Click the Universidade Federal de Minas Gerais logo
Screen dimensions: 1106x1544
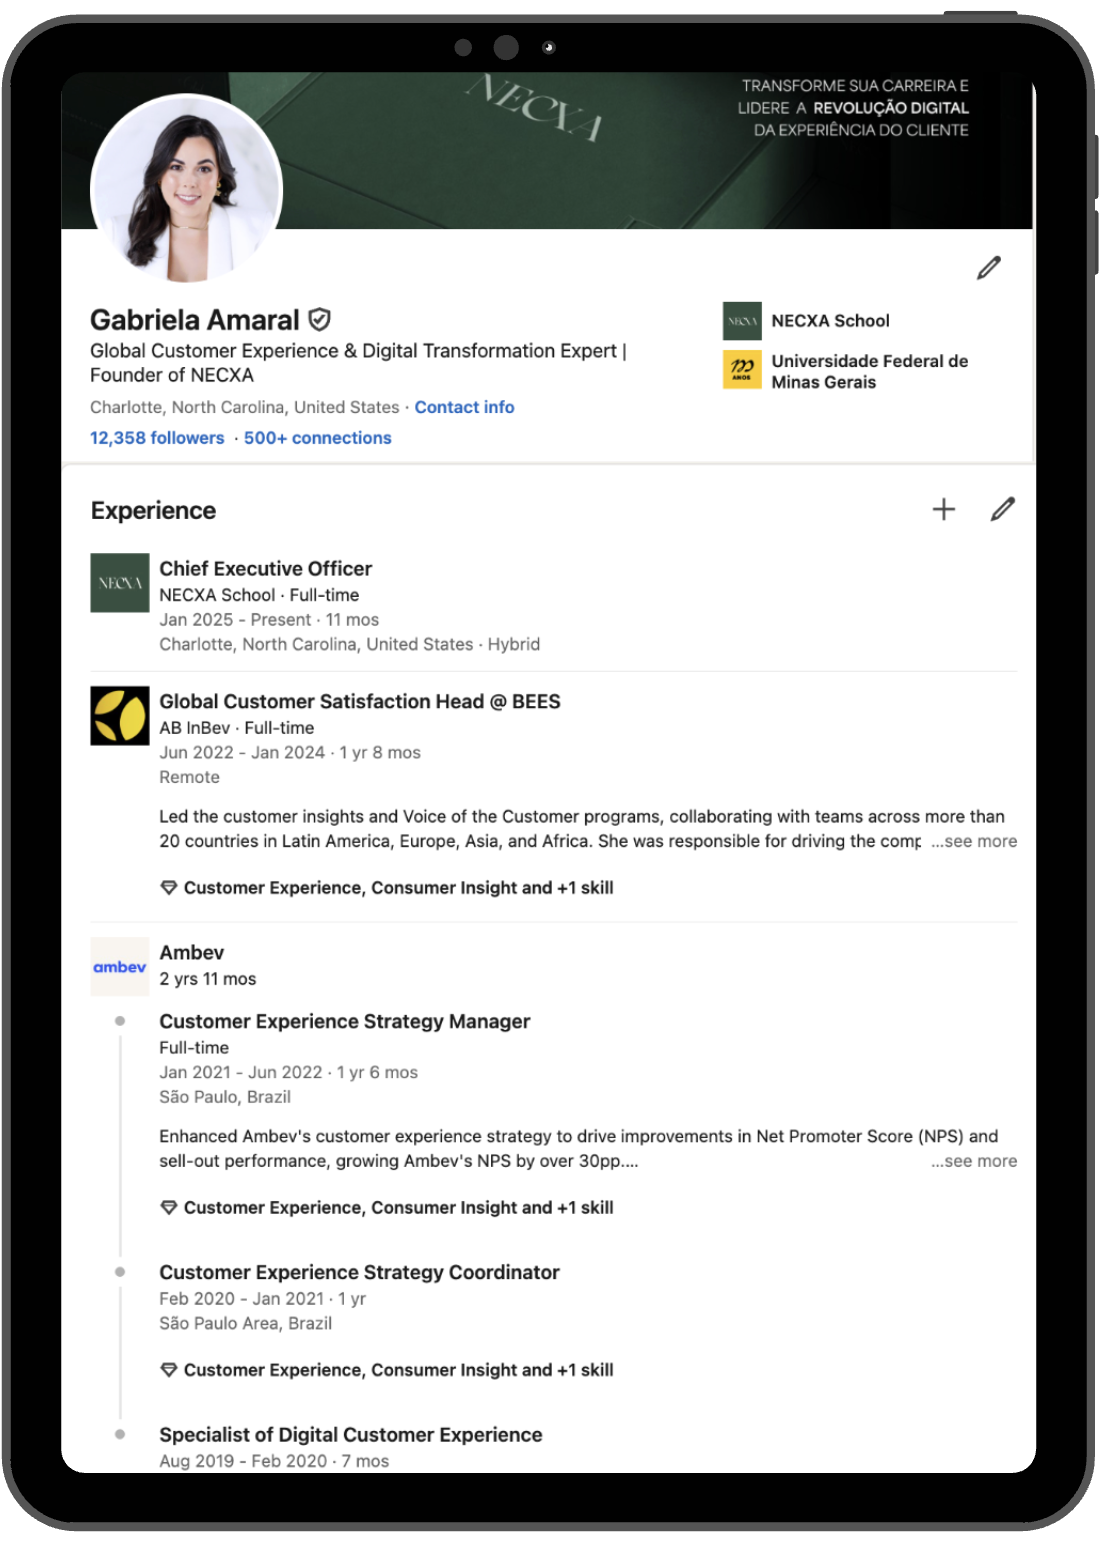click(742, 369)
